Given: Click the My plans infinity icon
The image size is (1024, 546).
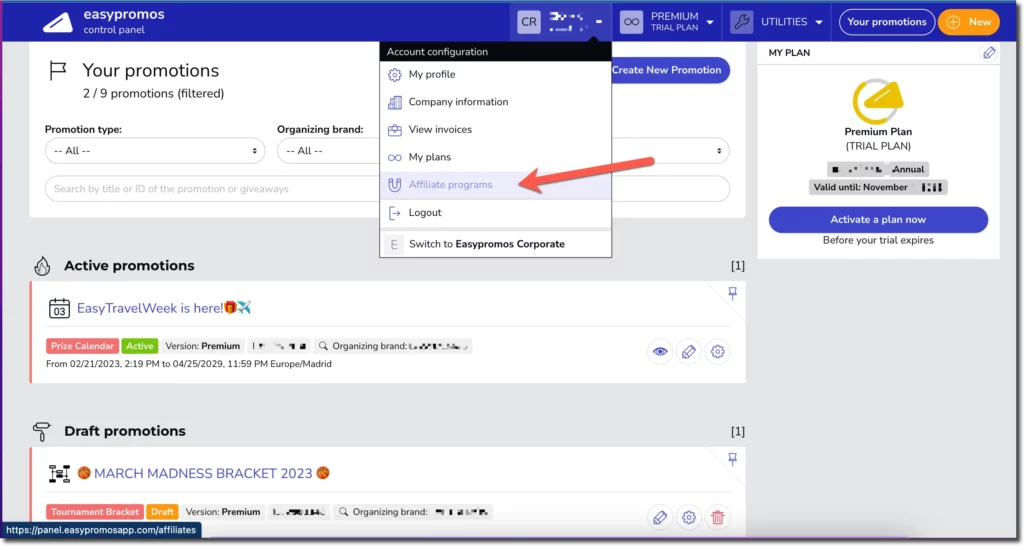Looking at the screenshot, I should [x=394, y=157].
